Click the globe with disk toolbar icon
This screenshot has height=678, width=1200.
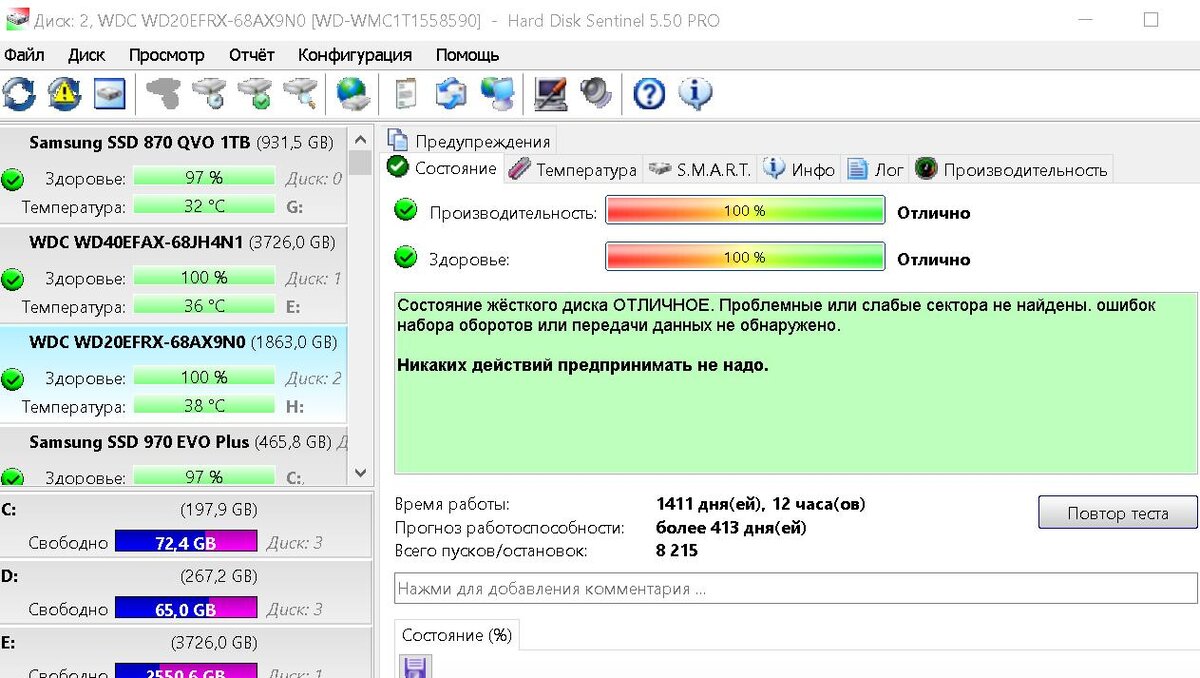(353, 94)
